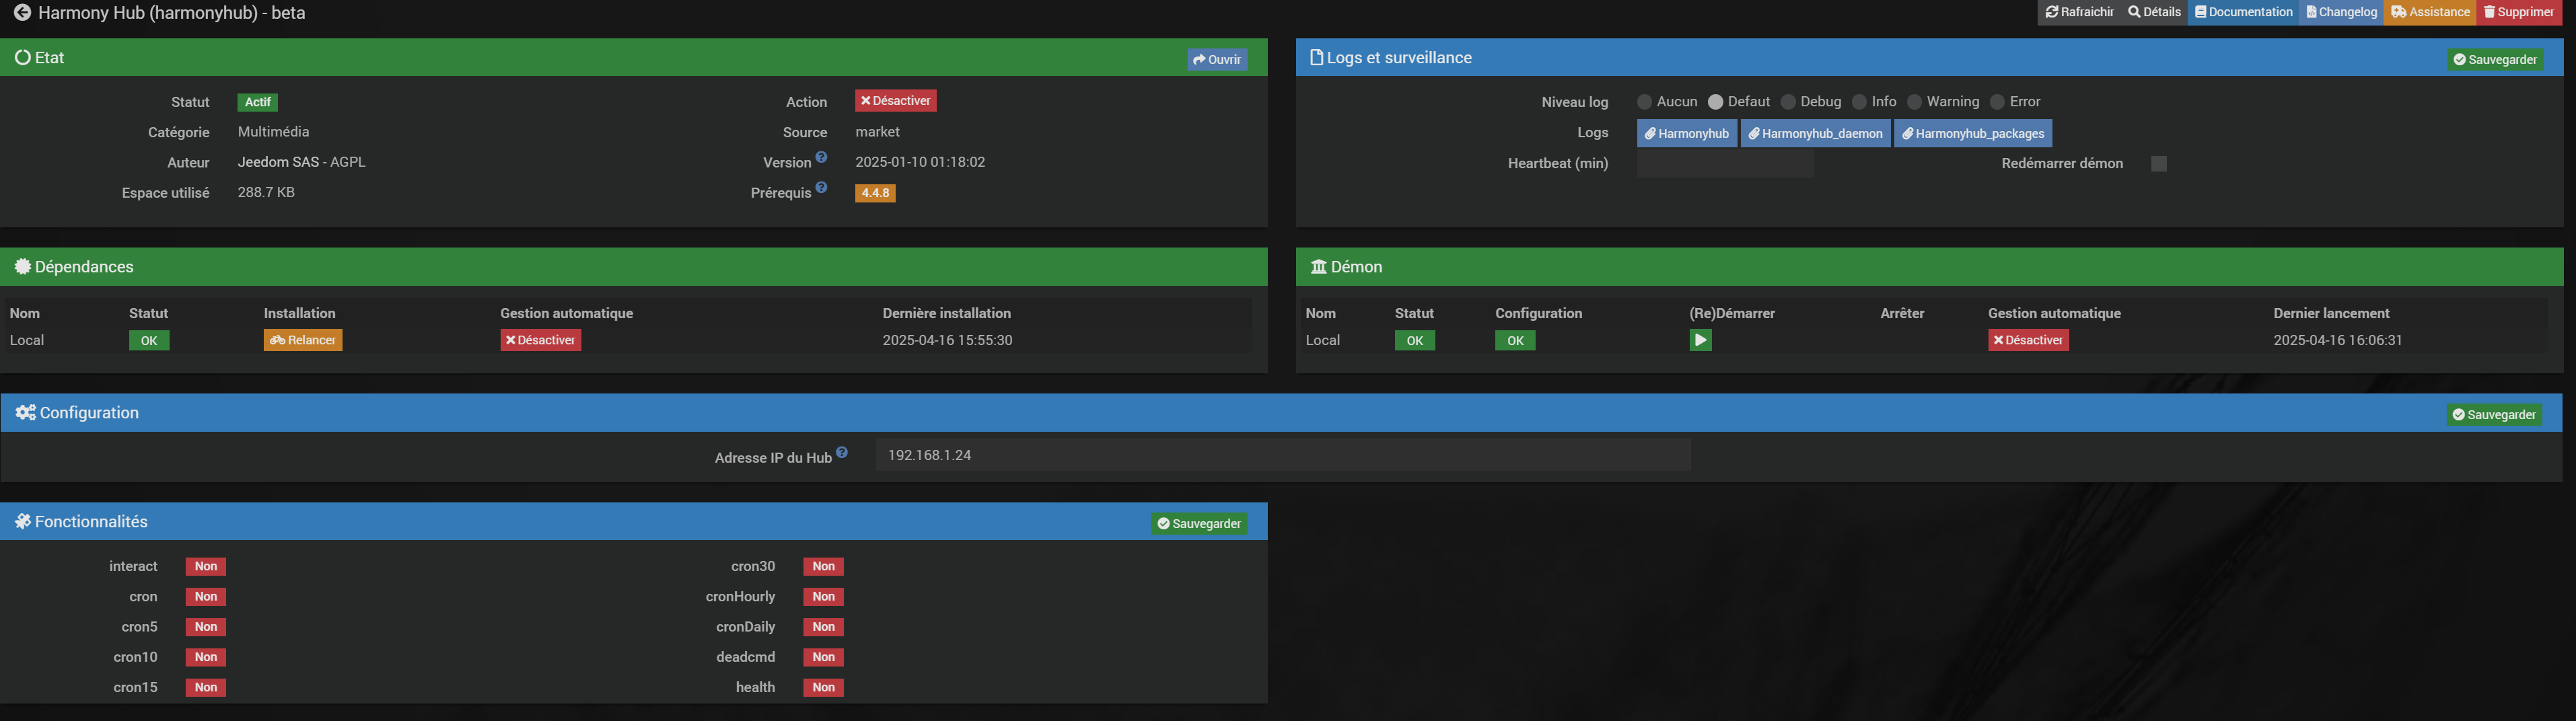Start the daemon with the green play icon
Screen dimensions: 2576x721
1700,340
